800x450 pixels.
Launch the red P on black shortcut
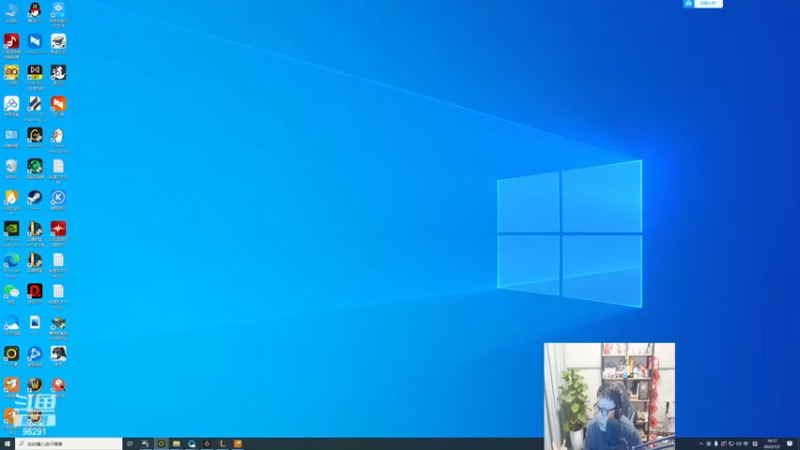pos(35,292)
